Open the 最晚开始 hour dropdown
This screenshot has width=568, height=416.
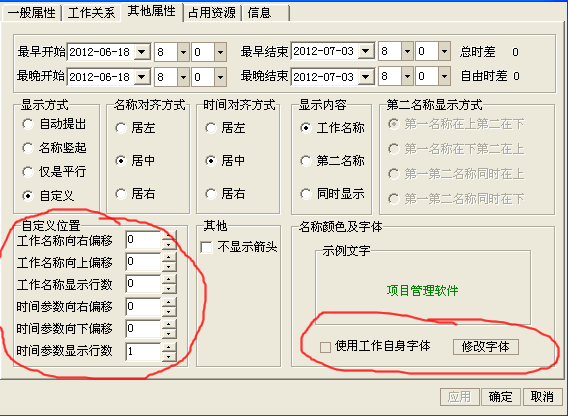click(183, 77)
